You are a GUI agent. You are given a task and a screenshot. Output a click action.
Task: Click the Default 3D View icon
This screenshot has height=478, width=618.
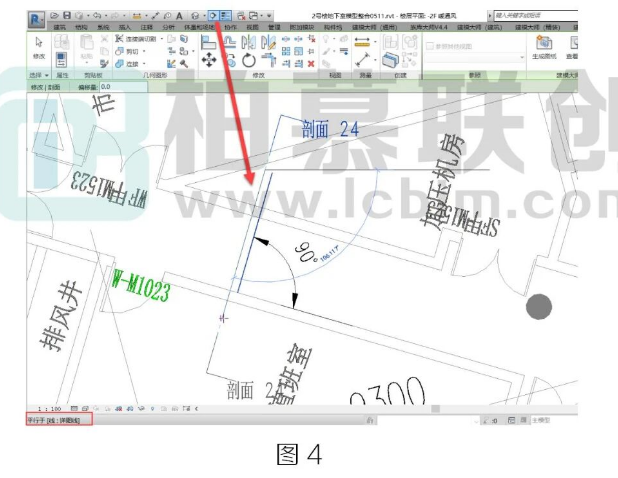195,16
